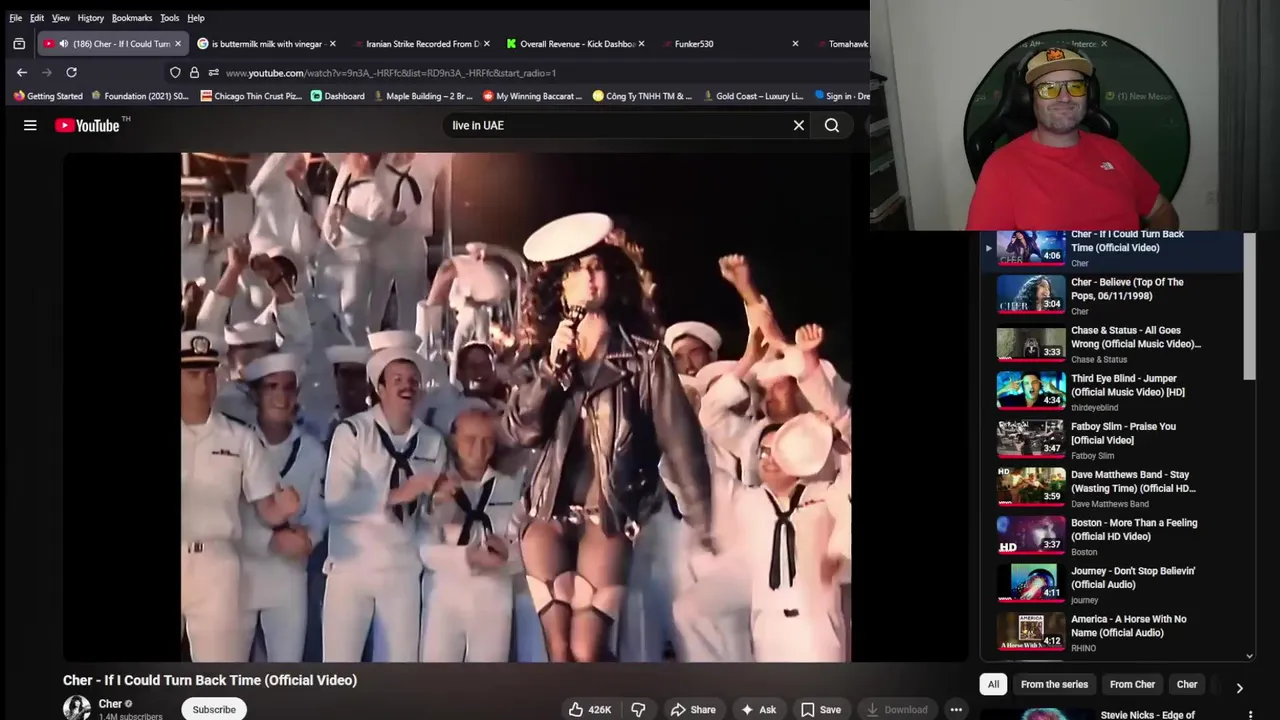Open the Getting Started bookmark

tap(48, 96)
